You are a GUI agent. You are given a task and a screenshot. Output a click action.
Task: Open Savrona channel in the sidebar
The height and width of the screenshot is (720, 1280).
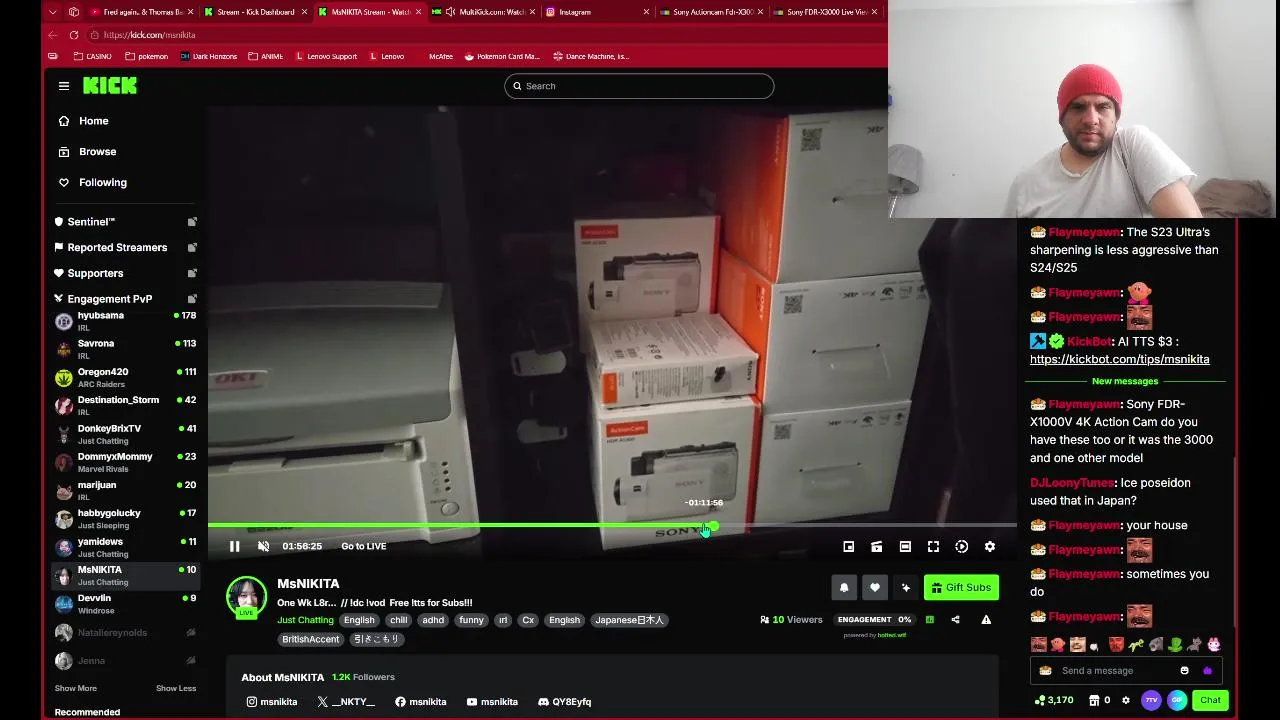tap(125, 349)
